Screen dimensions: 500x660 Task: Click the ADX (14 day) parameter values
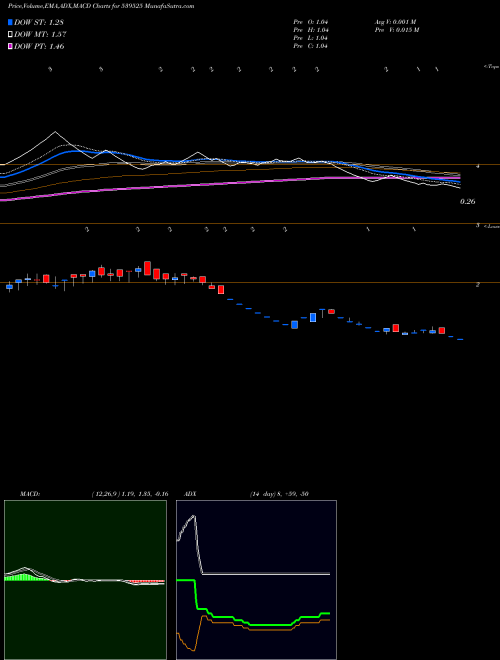click(x=279, y=494)
